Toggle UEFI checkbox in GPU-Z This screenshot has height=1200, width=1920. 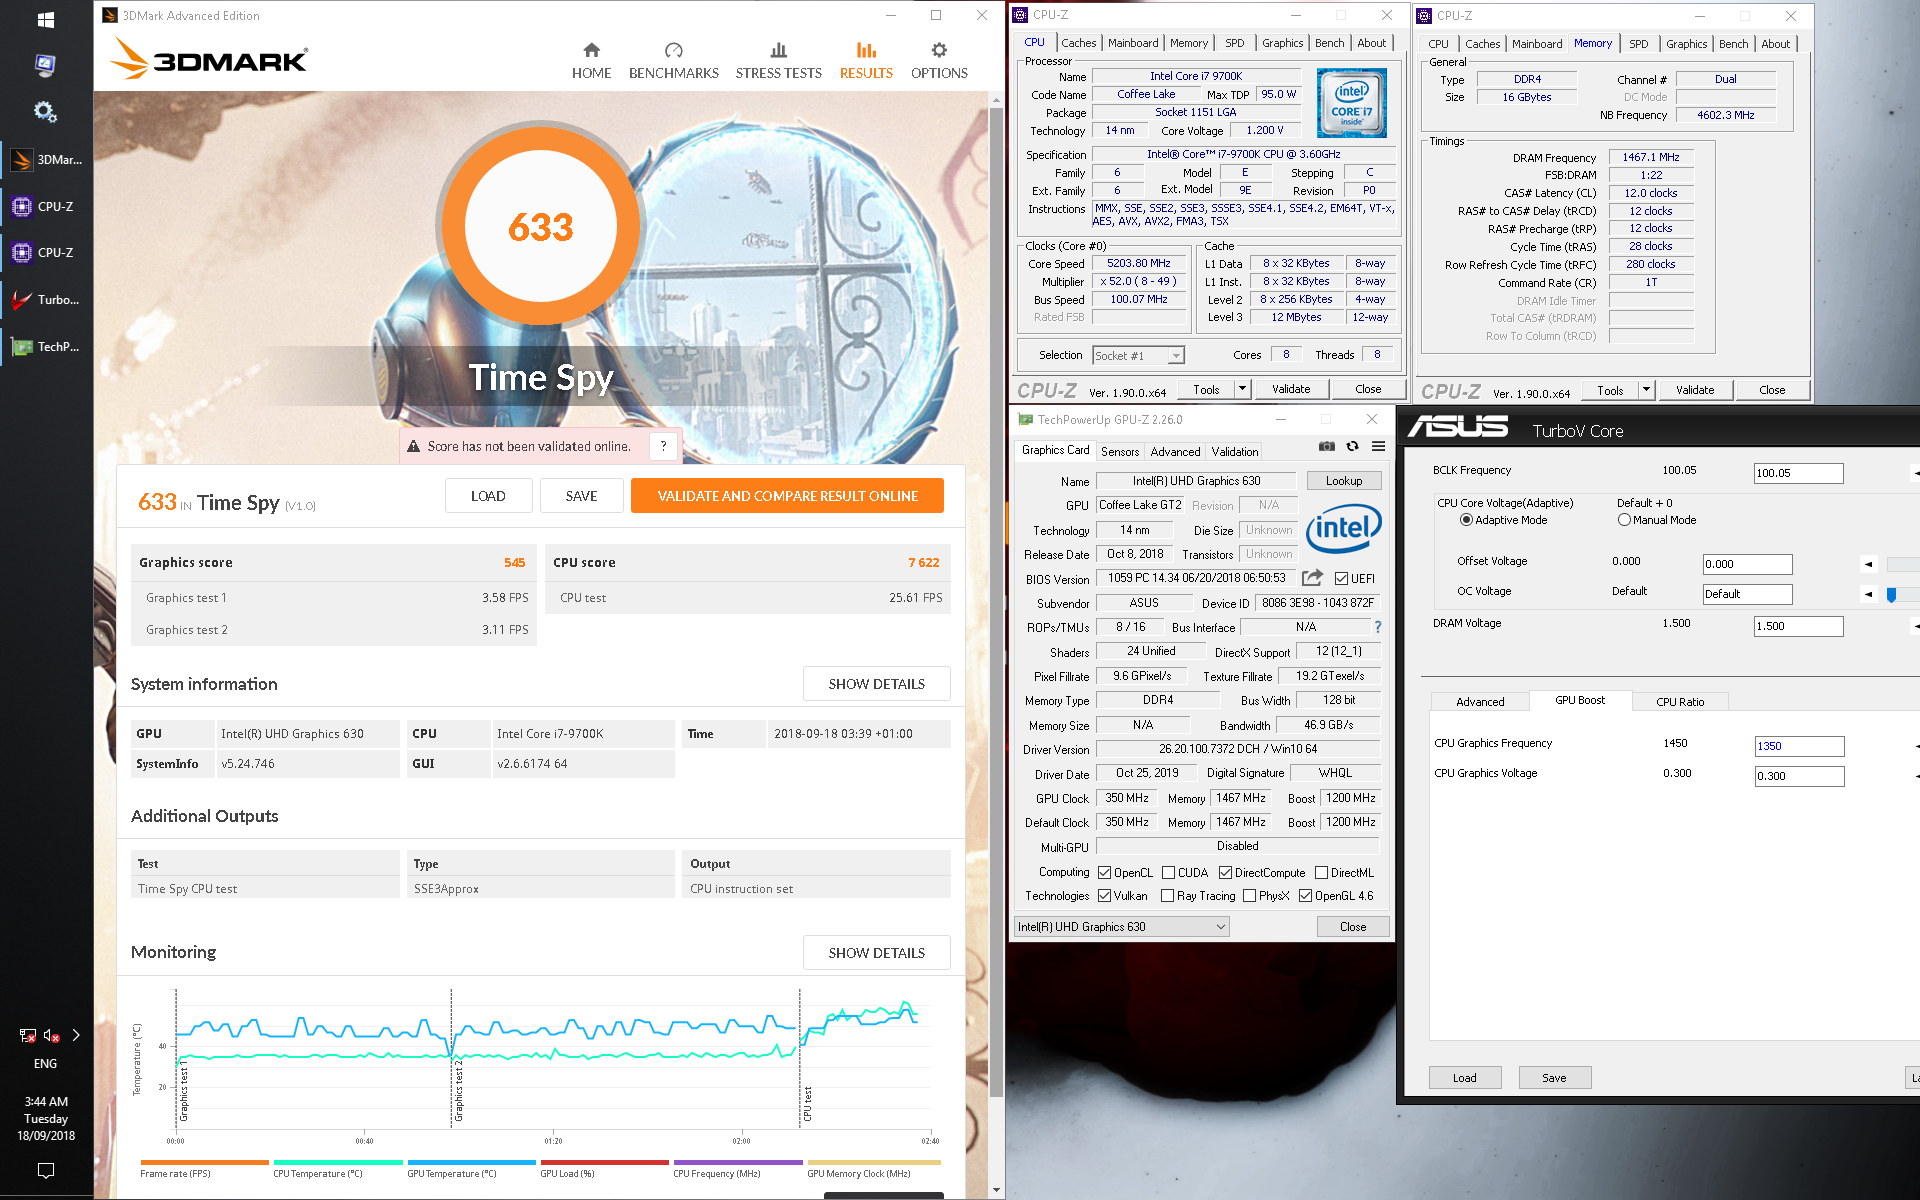[x=1341, y=579]
